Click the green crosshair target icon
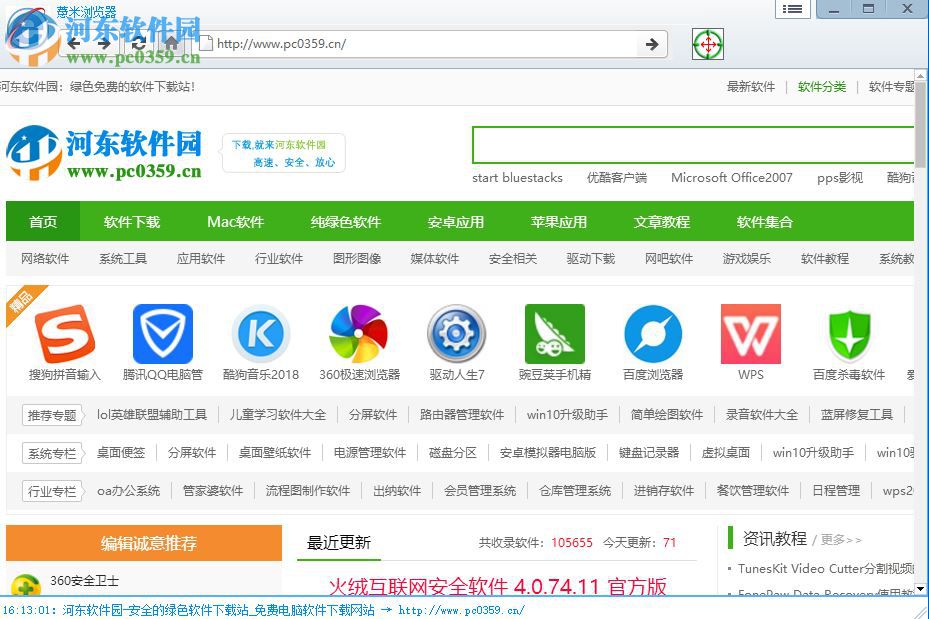Viewport: 929px width, 619px height. [708, 44]
